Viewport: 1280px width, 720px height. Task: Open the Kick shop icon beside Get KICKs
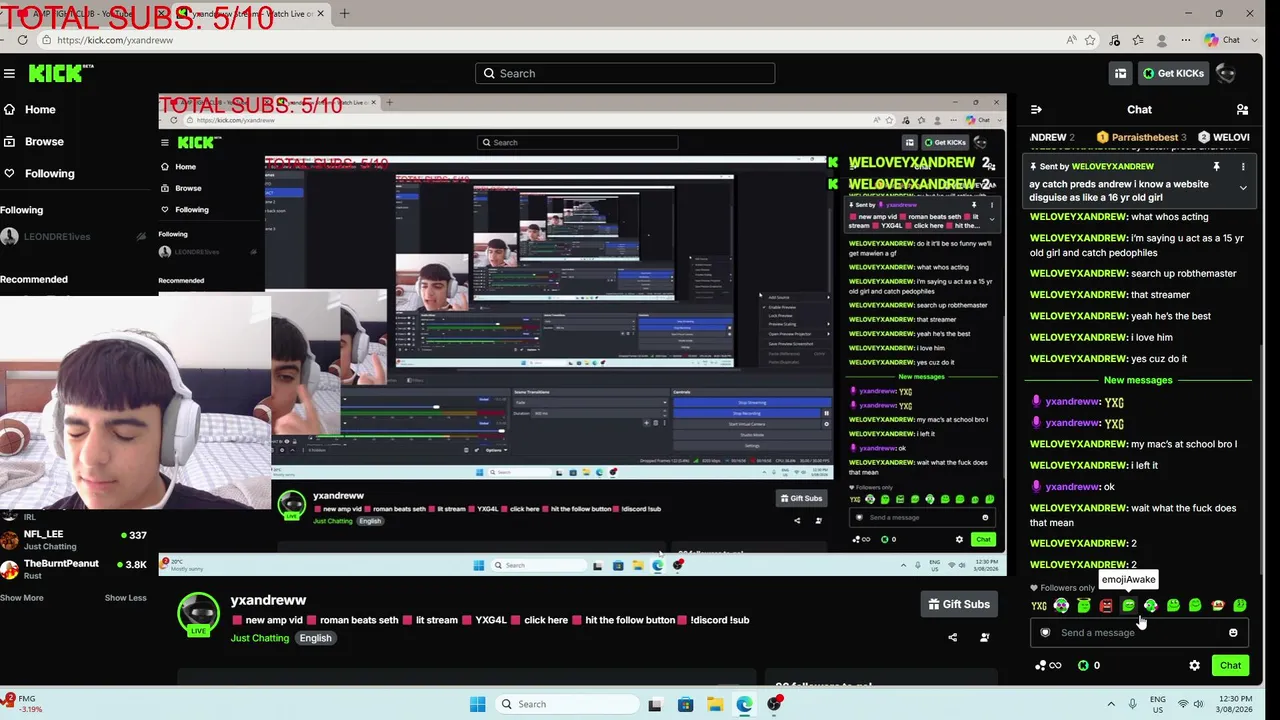coord(1120,73)
